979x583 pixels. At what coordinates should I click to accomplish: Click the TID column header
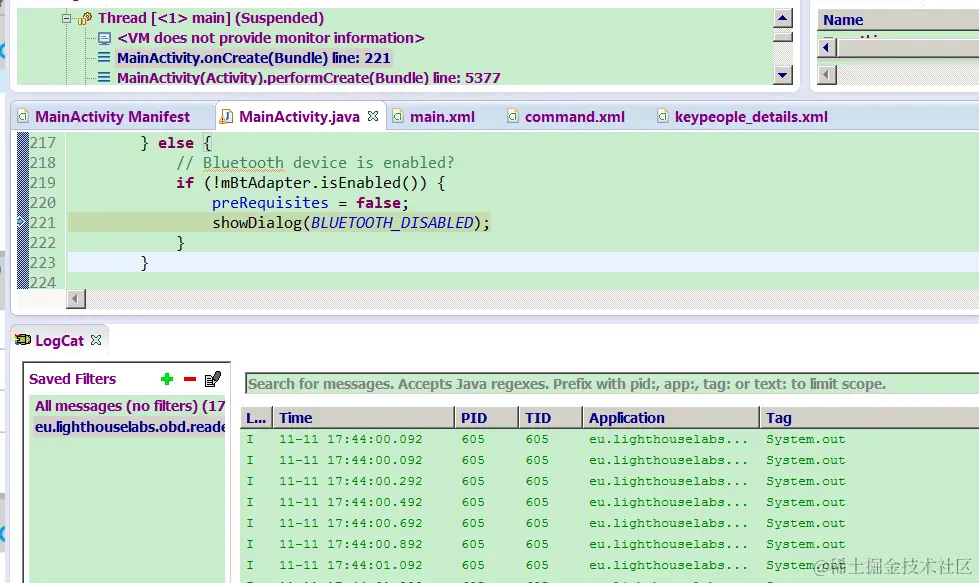coord(550,418)
